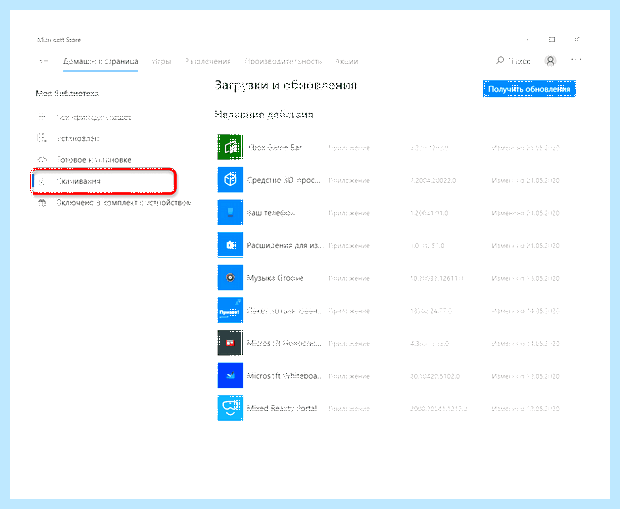Click the Mixed Reality Portal app name
The height and width of the screenshot is (509, 620).
(282, 408)
